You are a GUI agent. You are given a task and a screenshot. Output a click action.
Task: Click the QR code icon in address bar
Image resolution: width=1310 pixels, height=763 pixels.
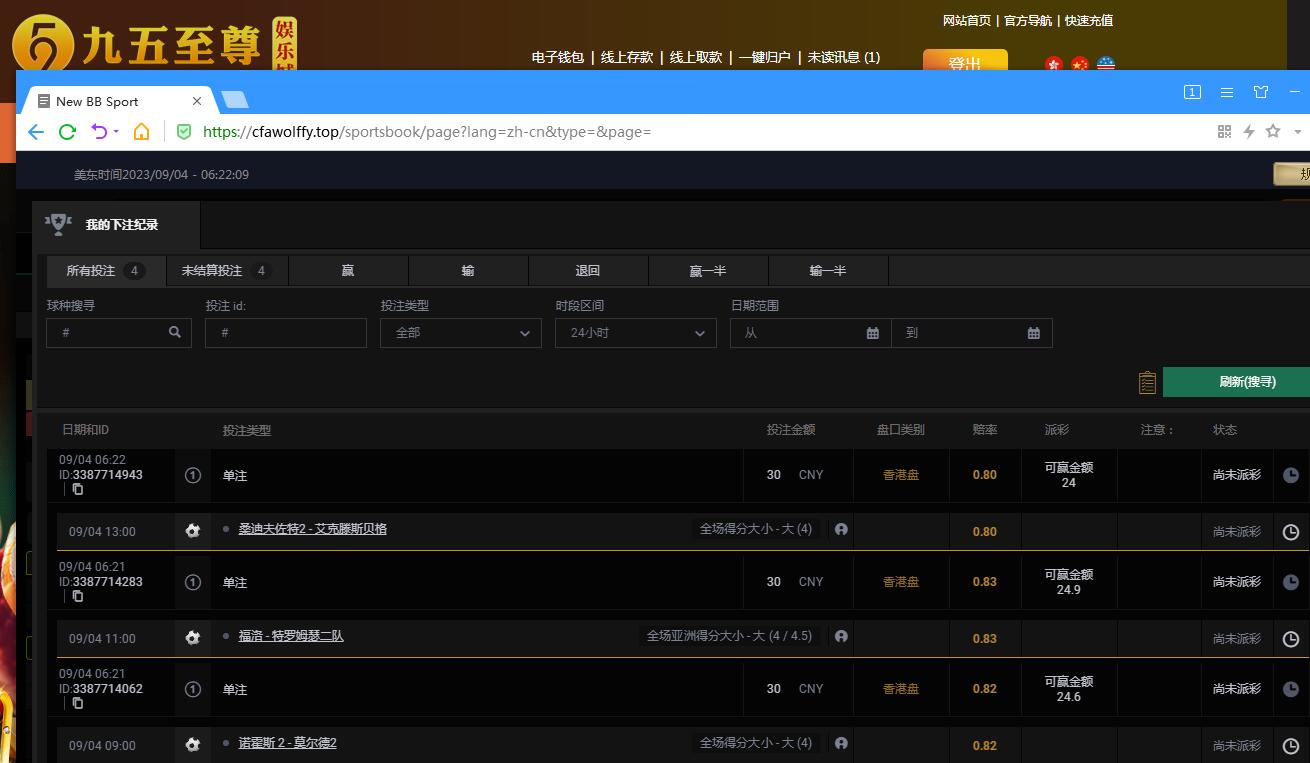1224,131
